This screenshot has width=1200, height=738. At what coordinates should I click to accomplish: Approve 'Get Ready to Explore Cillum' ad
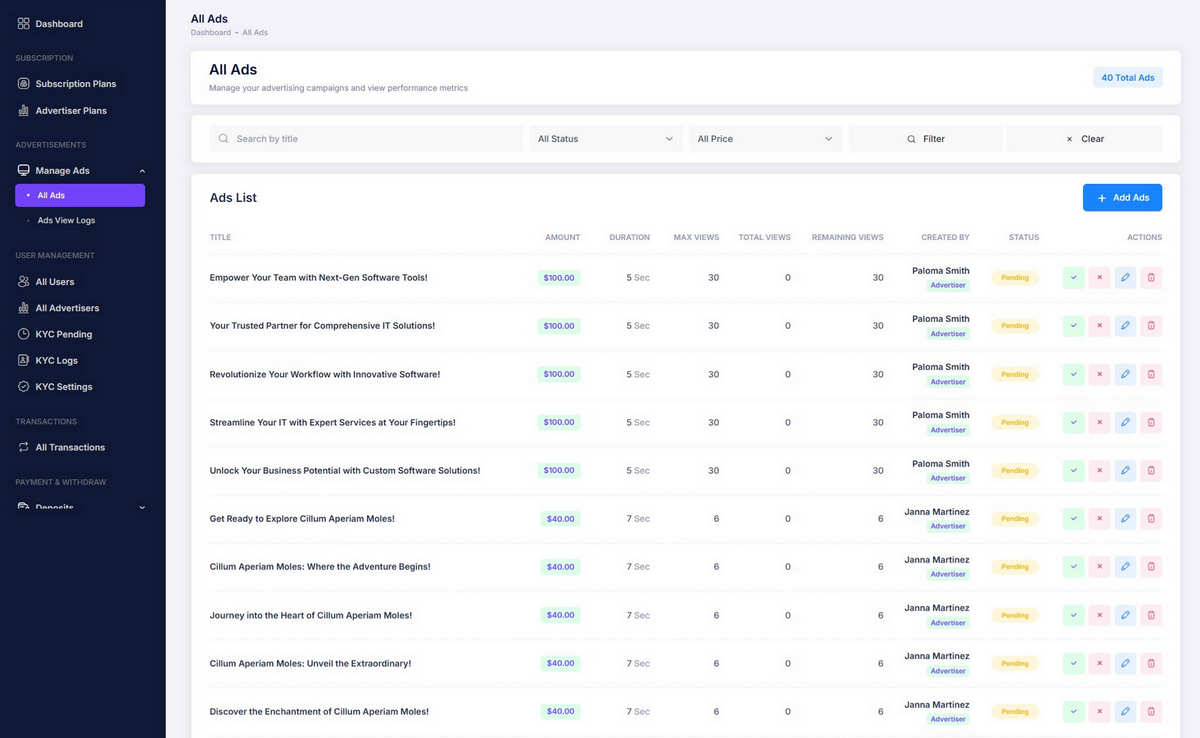[x=1073, y=518]
